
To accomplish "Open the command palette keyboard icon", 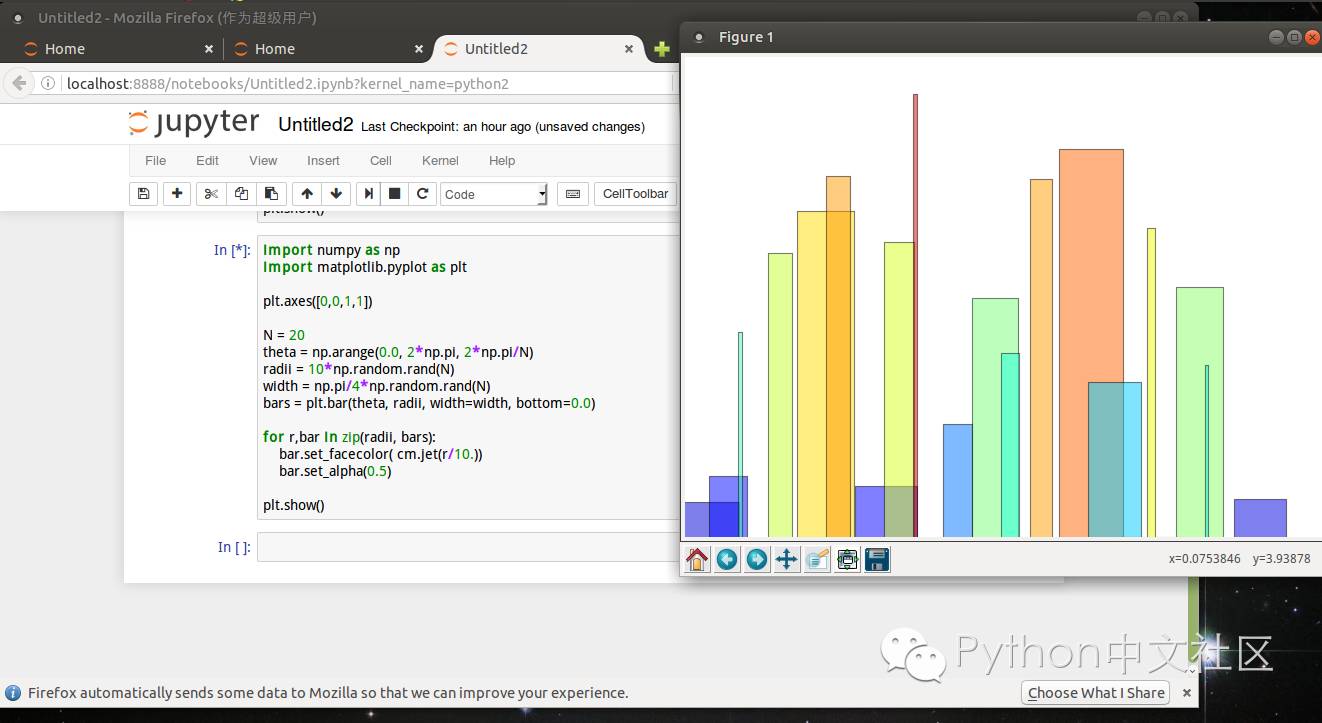I will [573, 194].
